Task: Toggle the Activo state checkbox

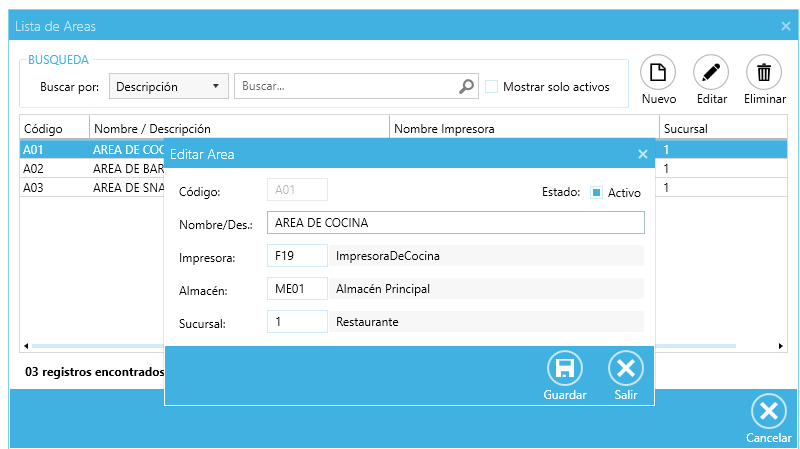Action: [x=596, y=192]
